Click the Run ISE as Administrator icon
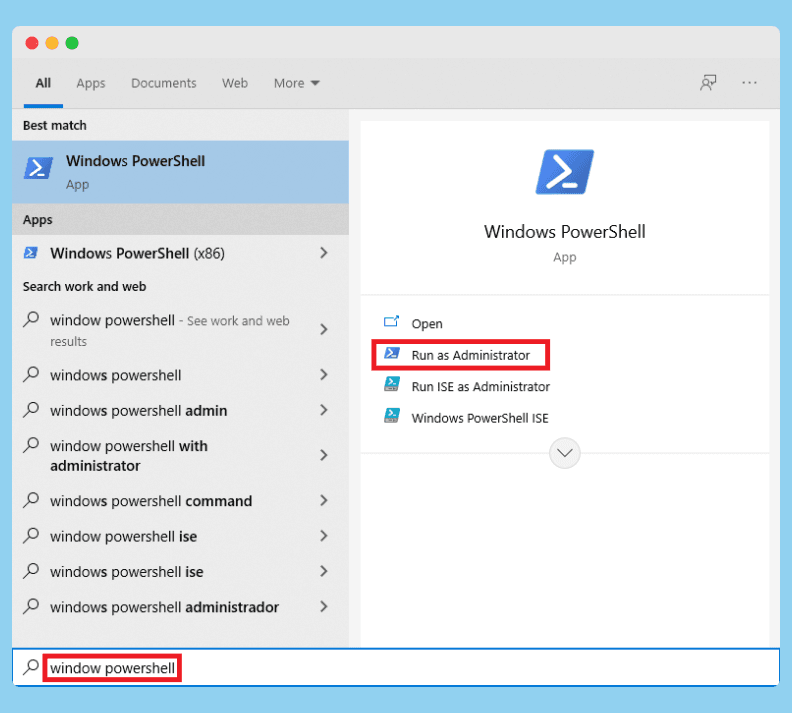The image size is (792, 713). (x=392, y=386)
